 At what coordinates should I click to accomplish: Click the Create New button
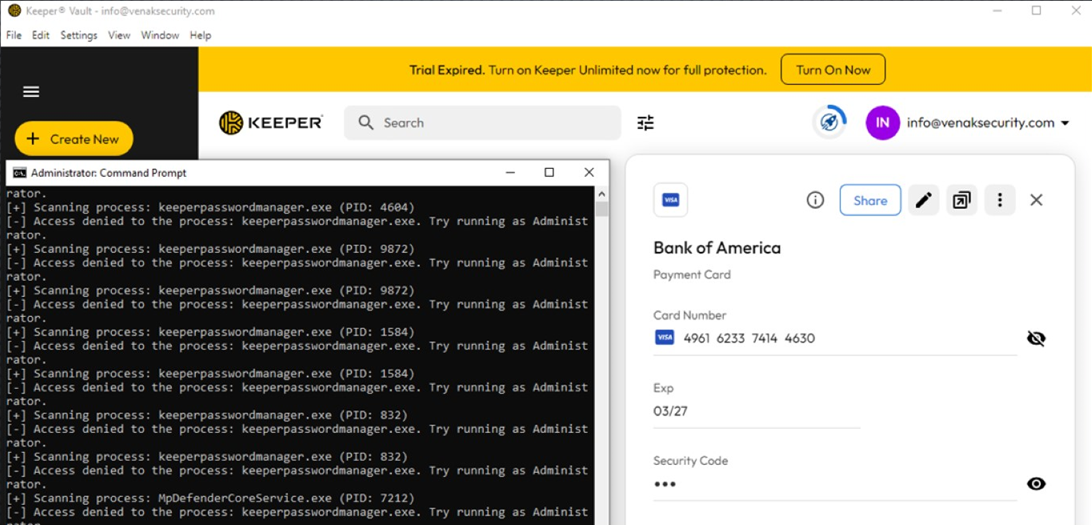tap(74, 139)
